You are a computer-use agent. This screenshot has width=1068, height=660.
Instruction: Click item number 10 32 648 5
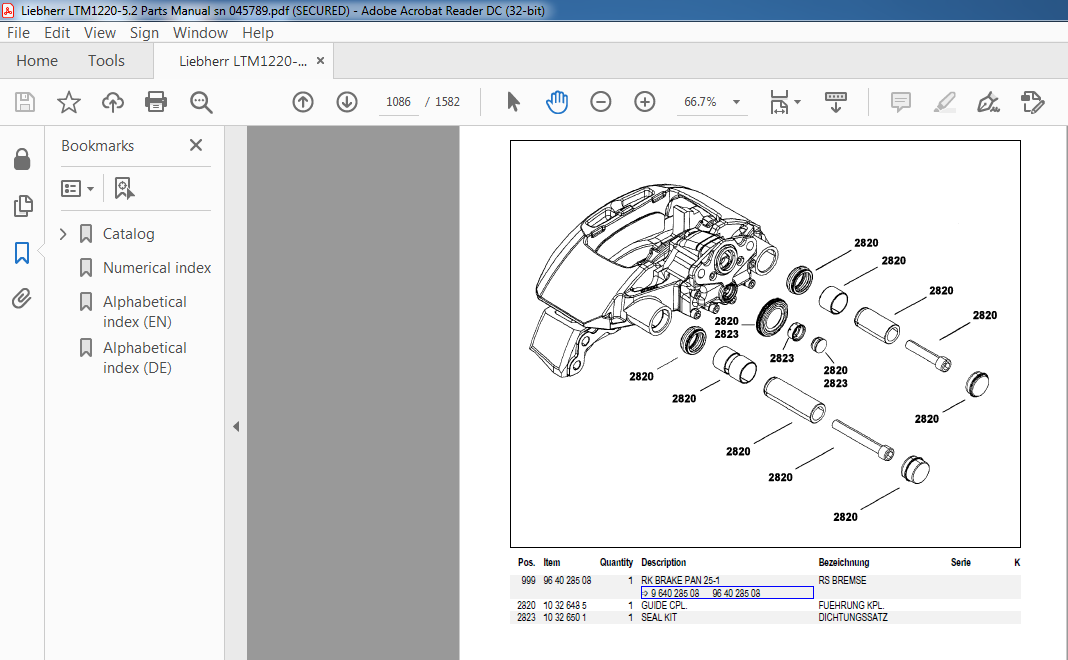coord(565,606)
